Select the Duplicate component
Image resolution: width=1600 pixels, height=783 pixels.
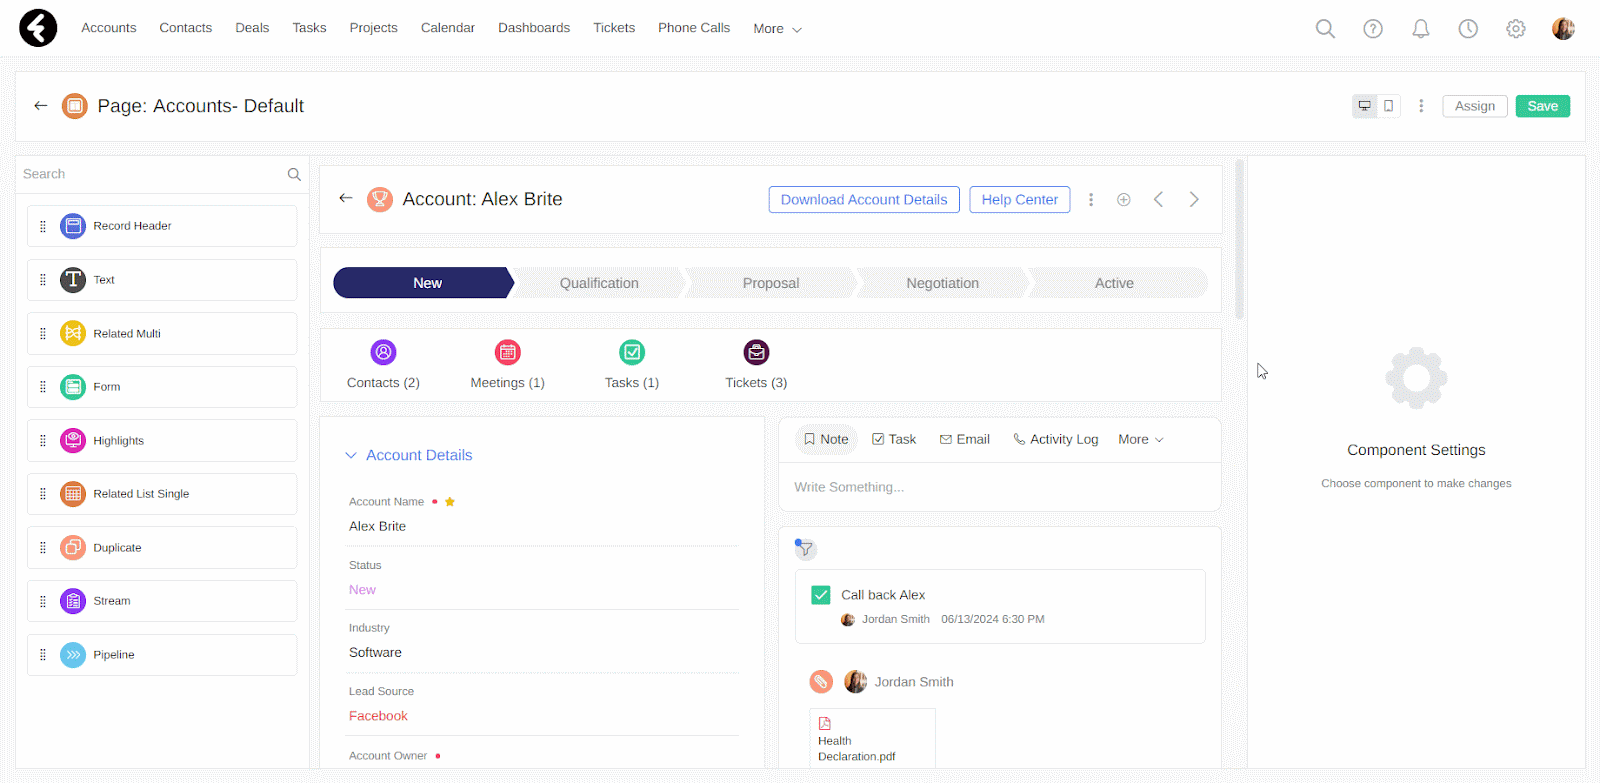pos(162,548)
